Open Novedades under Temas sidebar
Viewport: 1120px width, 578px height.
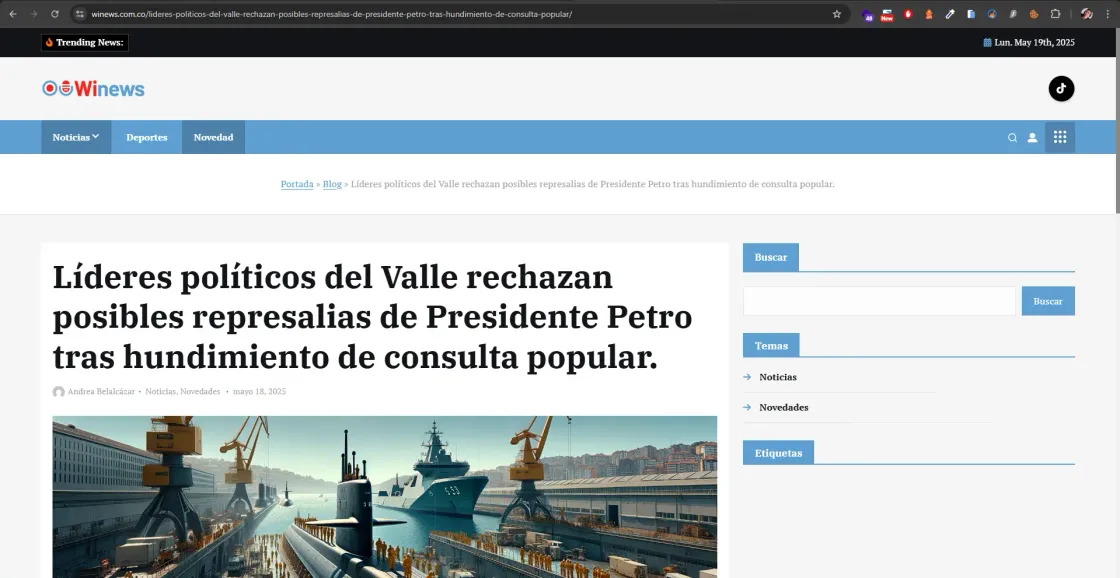(784, 407)
